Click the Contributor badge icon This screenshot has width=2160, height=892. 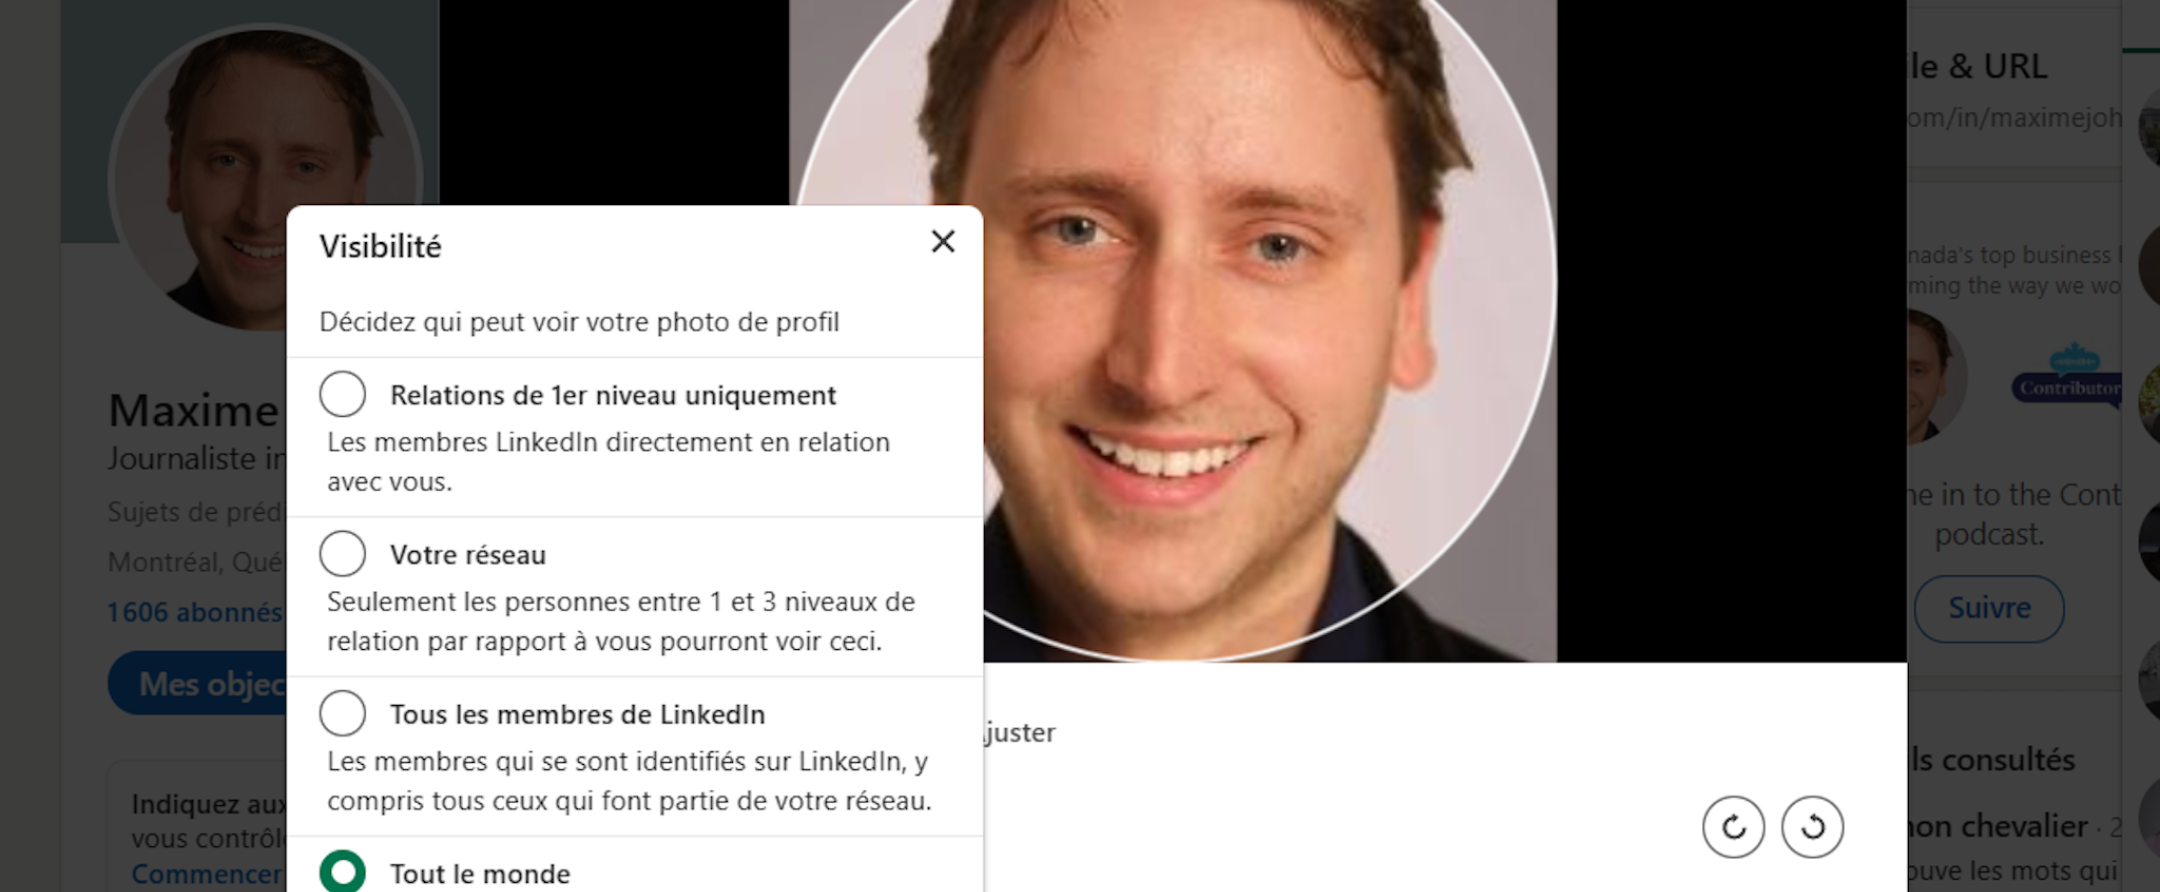tap(2068, 376)
